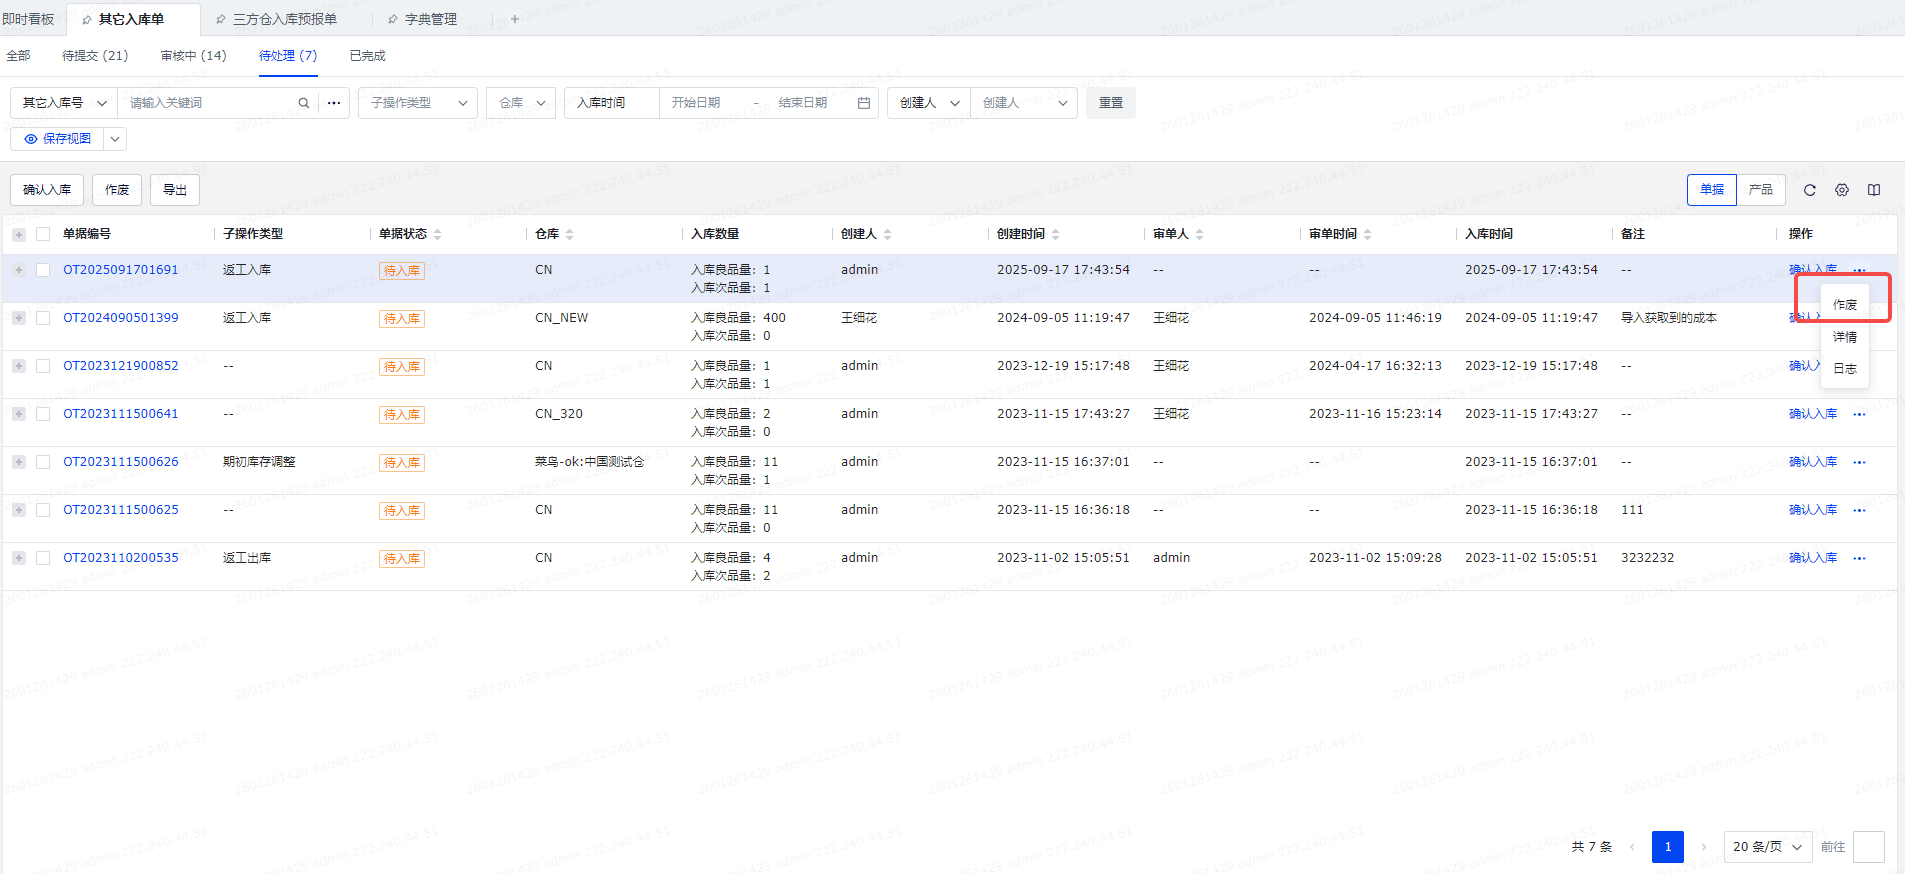Select the checkbox for order OT2023110200535
Viewport: 1905px width, 874px height.
(x=43, y=558)
